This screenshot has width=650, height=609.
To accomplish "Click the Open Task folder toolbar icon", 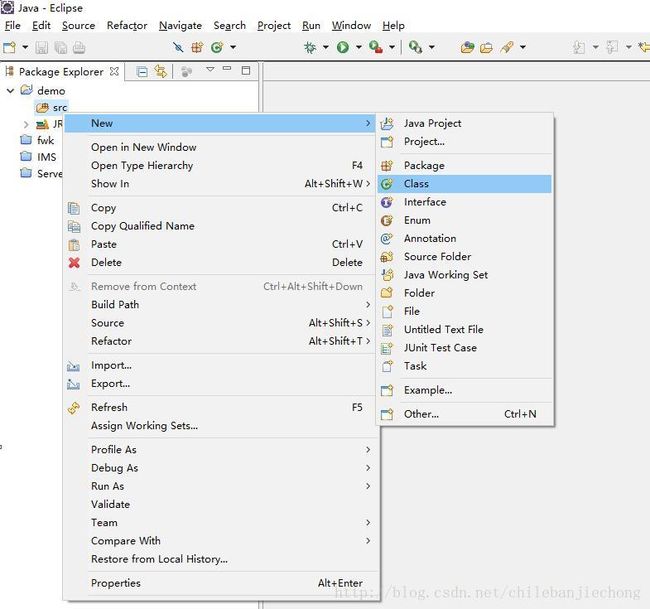I will coord(486,48).
